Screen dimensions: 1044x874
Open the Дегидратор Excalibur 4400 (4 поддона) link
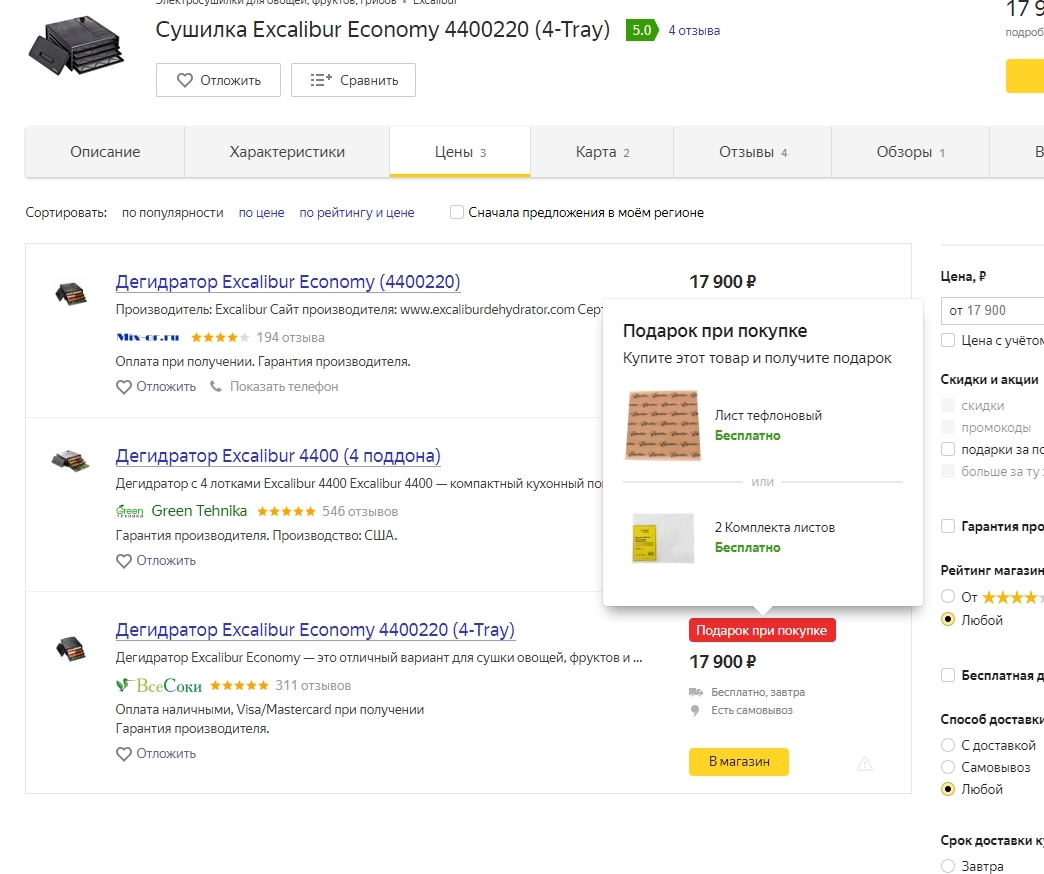pyautogui.click(x=278, y=456)
